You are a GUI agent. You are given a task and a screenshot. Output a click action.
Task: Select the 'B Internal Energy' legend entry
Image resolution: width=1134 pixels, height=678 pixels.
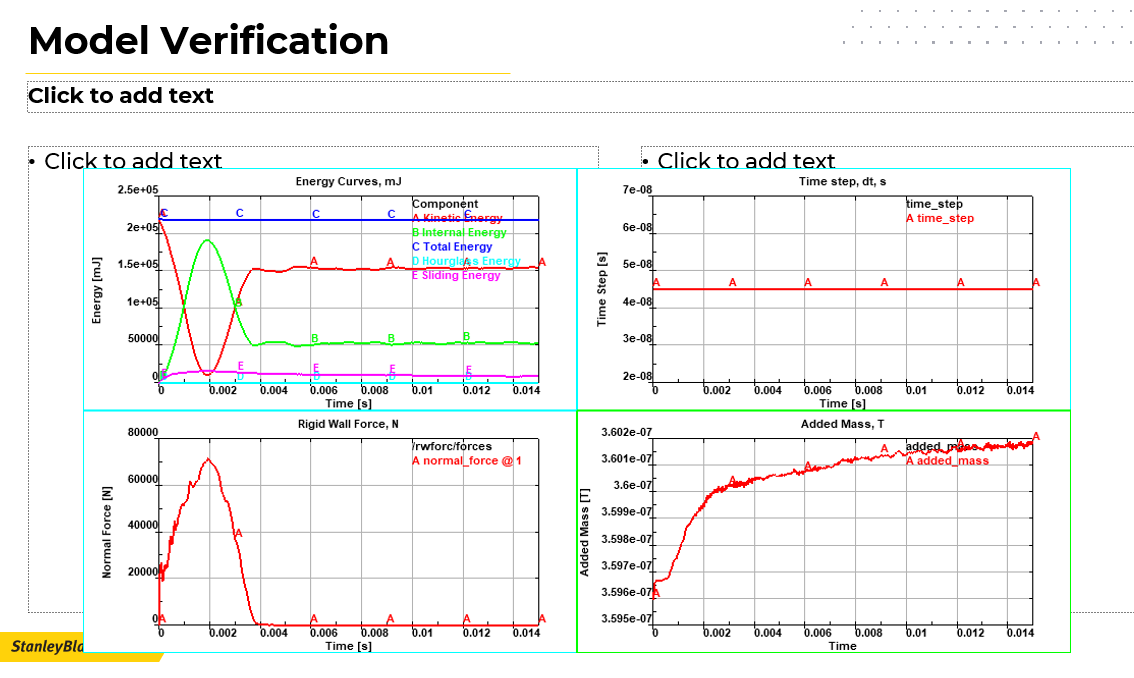[x=459, y=232]
